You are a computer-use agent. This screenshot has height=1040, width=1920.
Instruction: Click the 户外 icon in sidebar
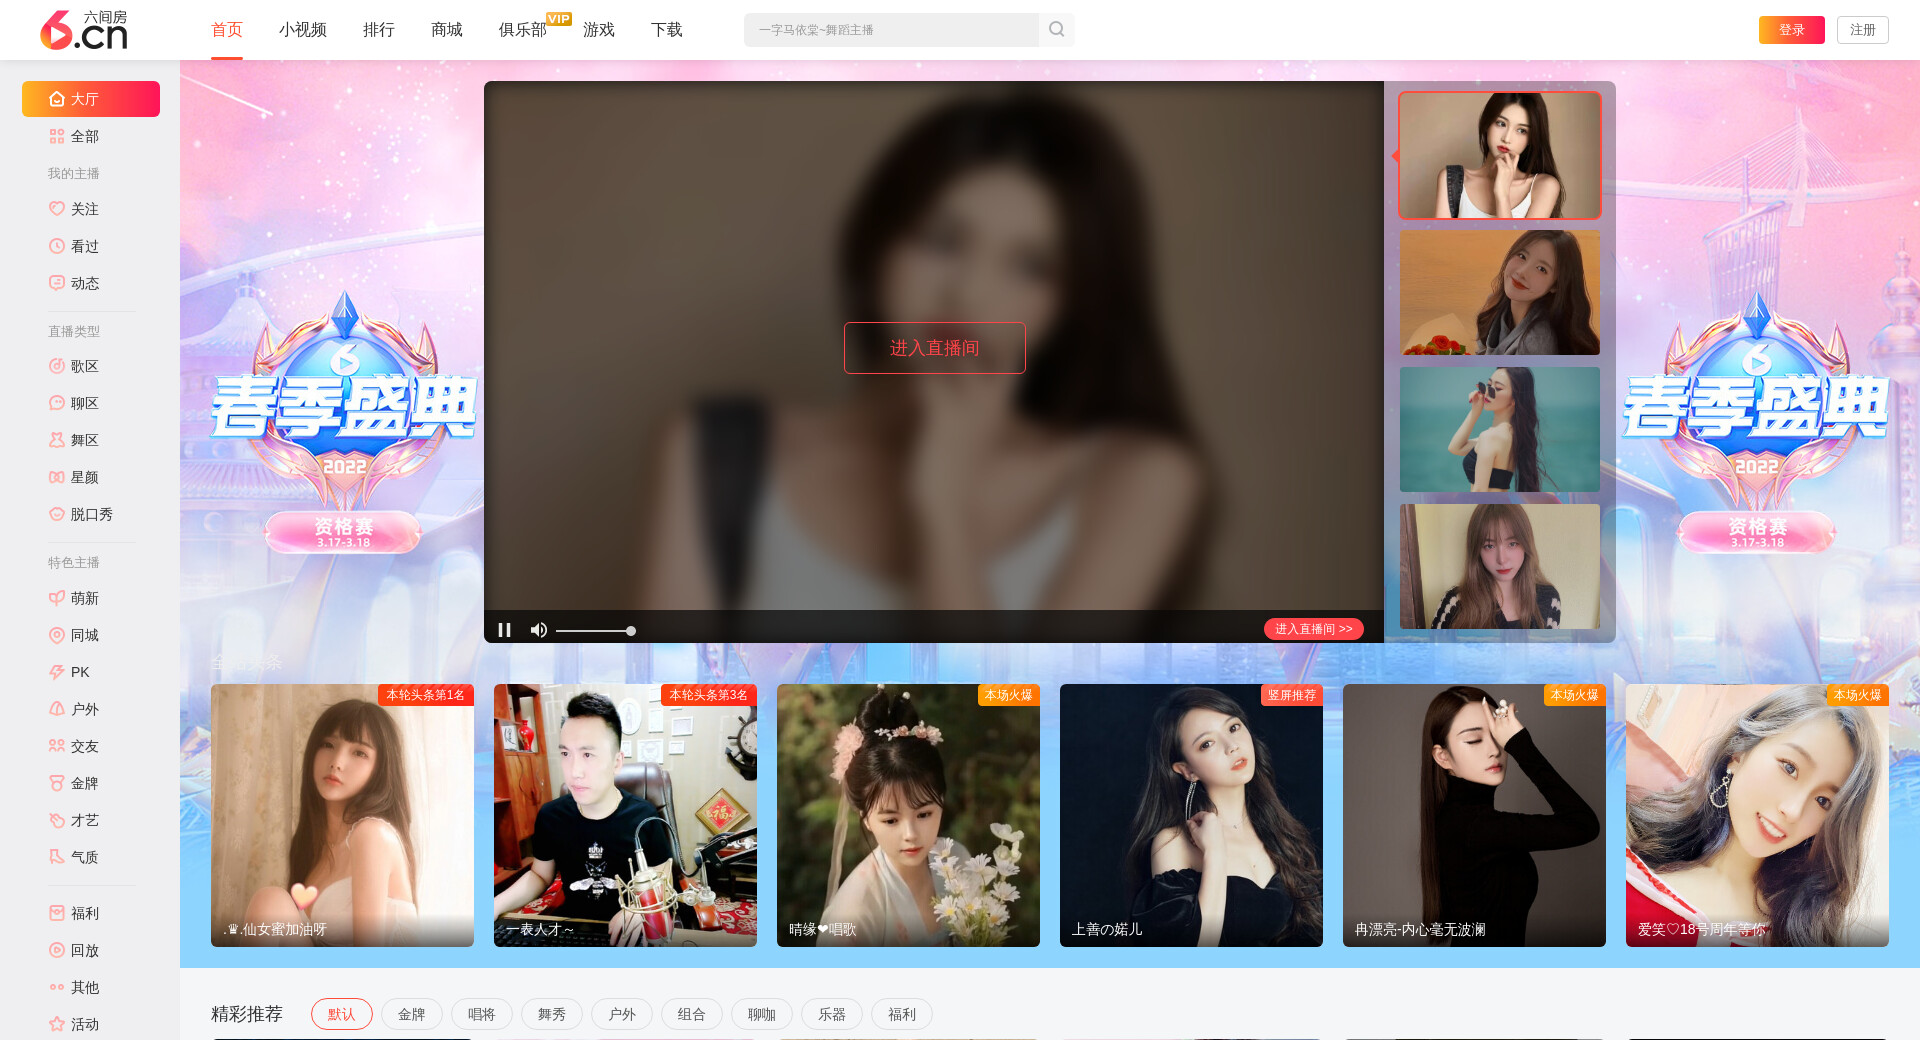click(x=57, y=709)
